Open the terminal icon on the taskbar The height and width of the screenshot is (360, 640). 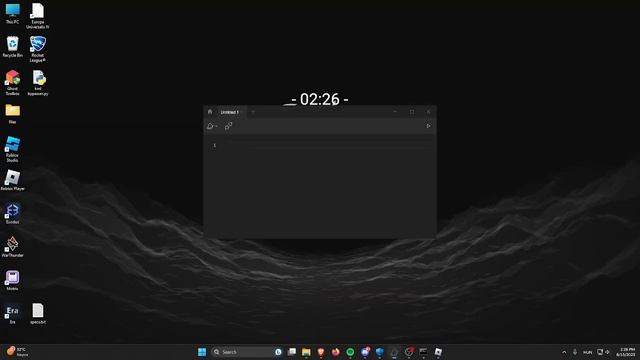tap(423, 352)
